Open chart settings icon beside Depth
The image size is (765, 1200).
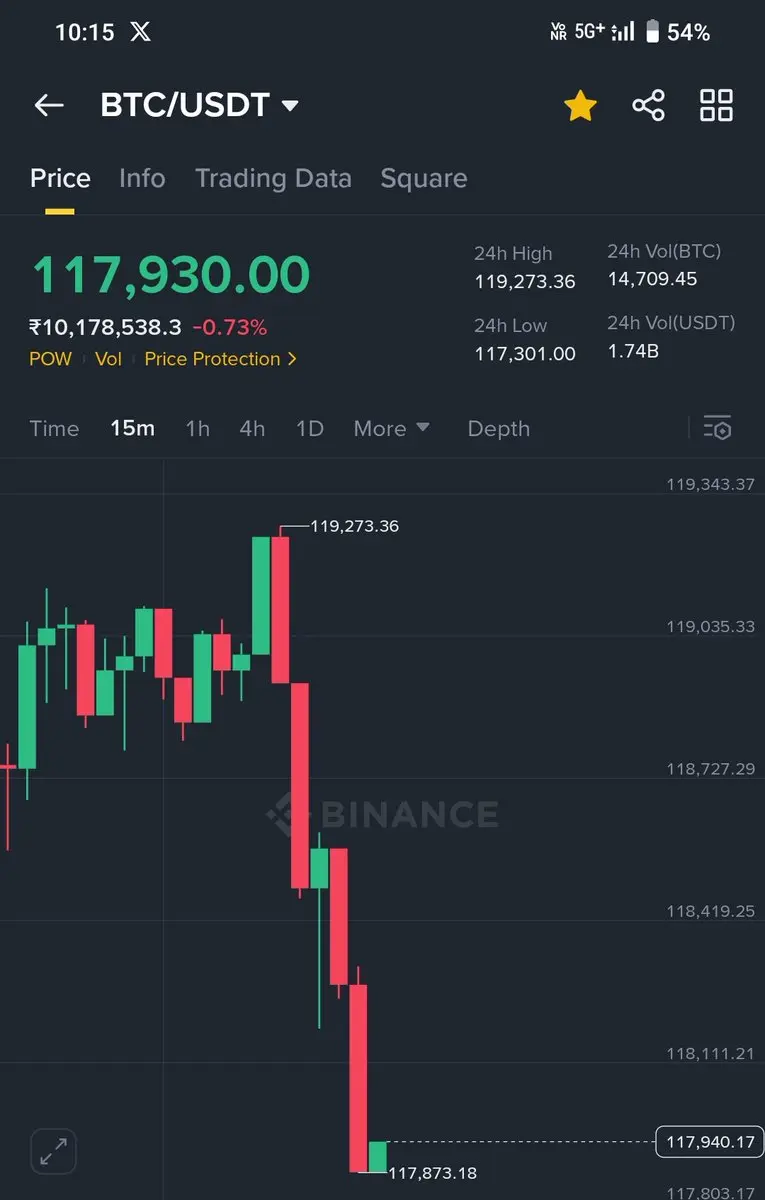tap(717, 428)
